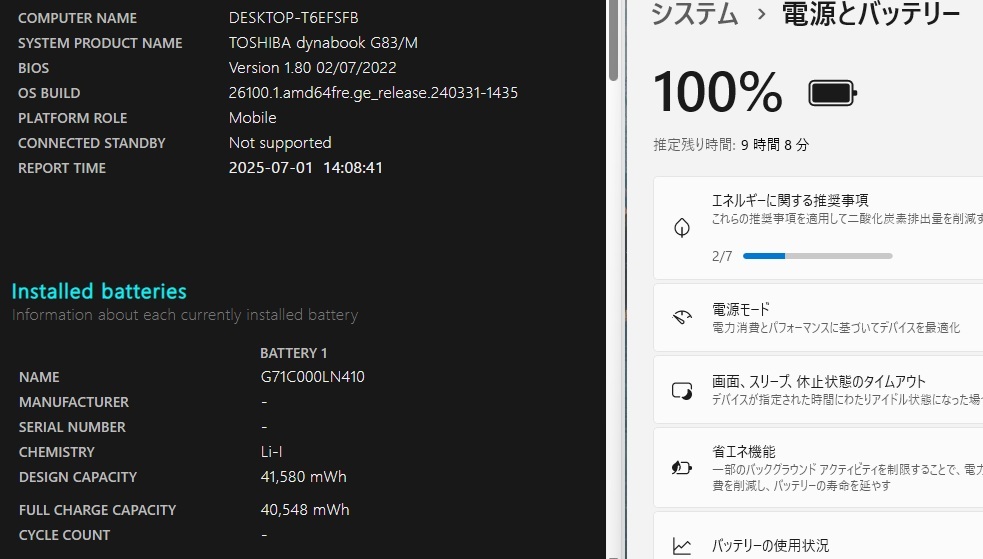Open 電源モード setting
Viewport: 983px width, 559px height.
click(x=818, y=318)
